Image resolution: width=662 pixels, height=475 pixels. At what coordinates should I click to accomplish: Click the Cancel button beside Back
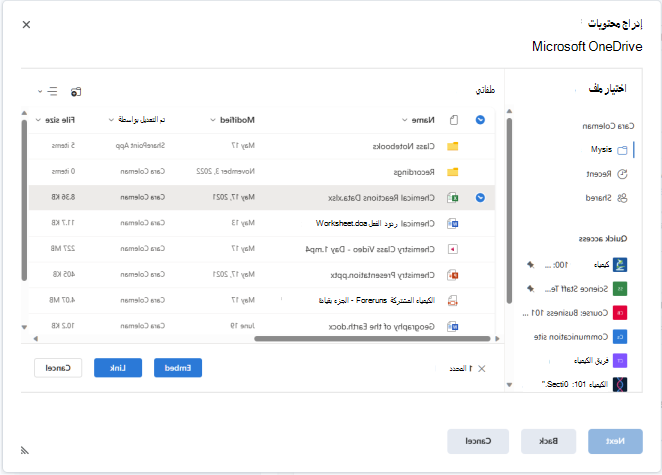478,441
